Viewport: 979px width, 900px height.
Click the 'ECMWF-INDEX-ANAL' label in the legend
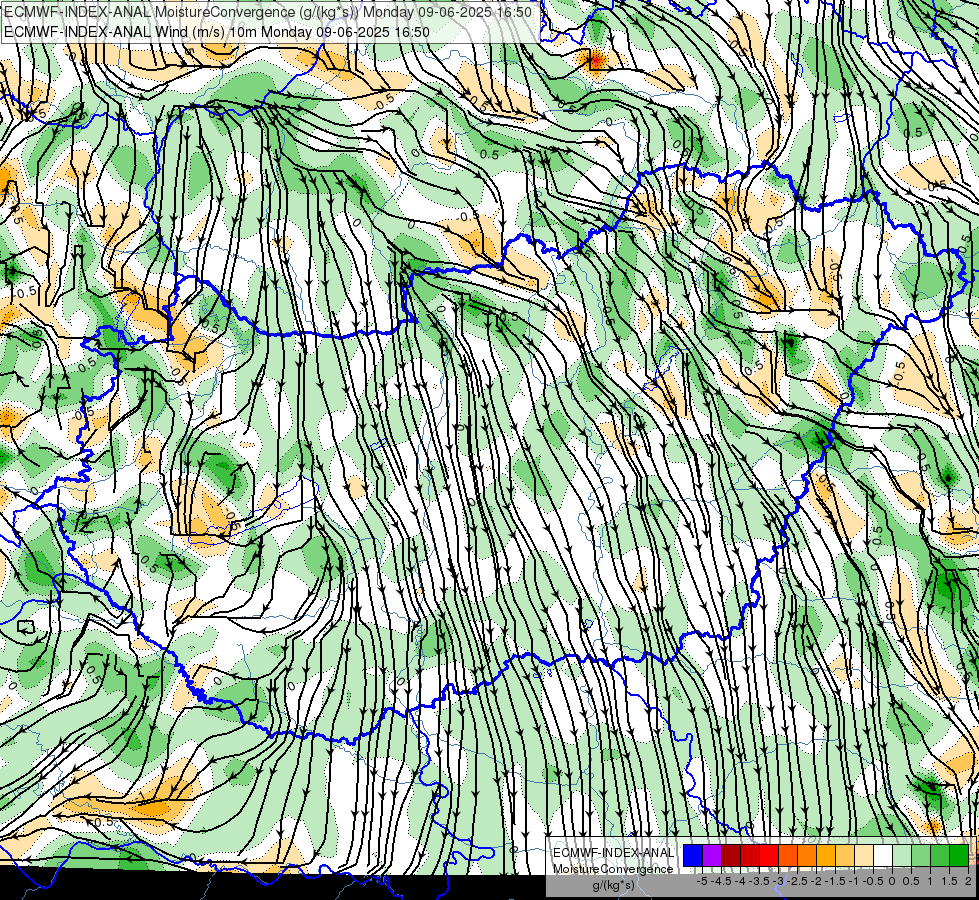[614, 853]
